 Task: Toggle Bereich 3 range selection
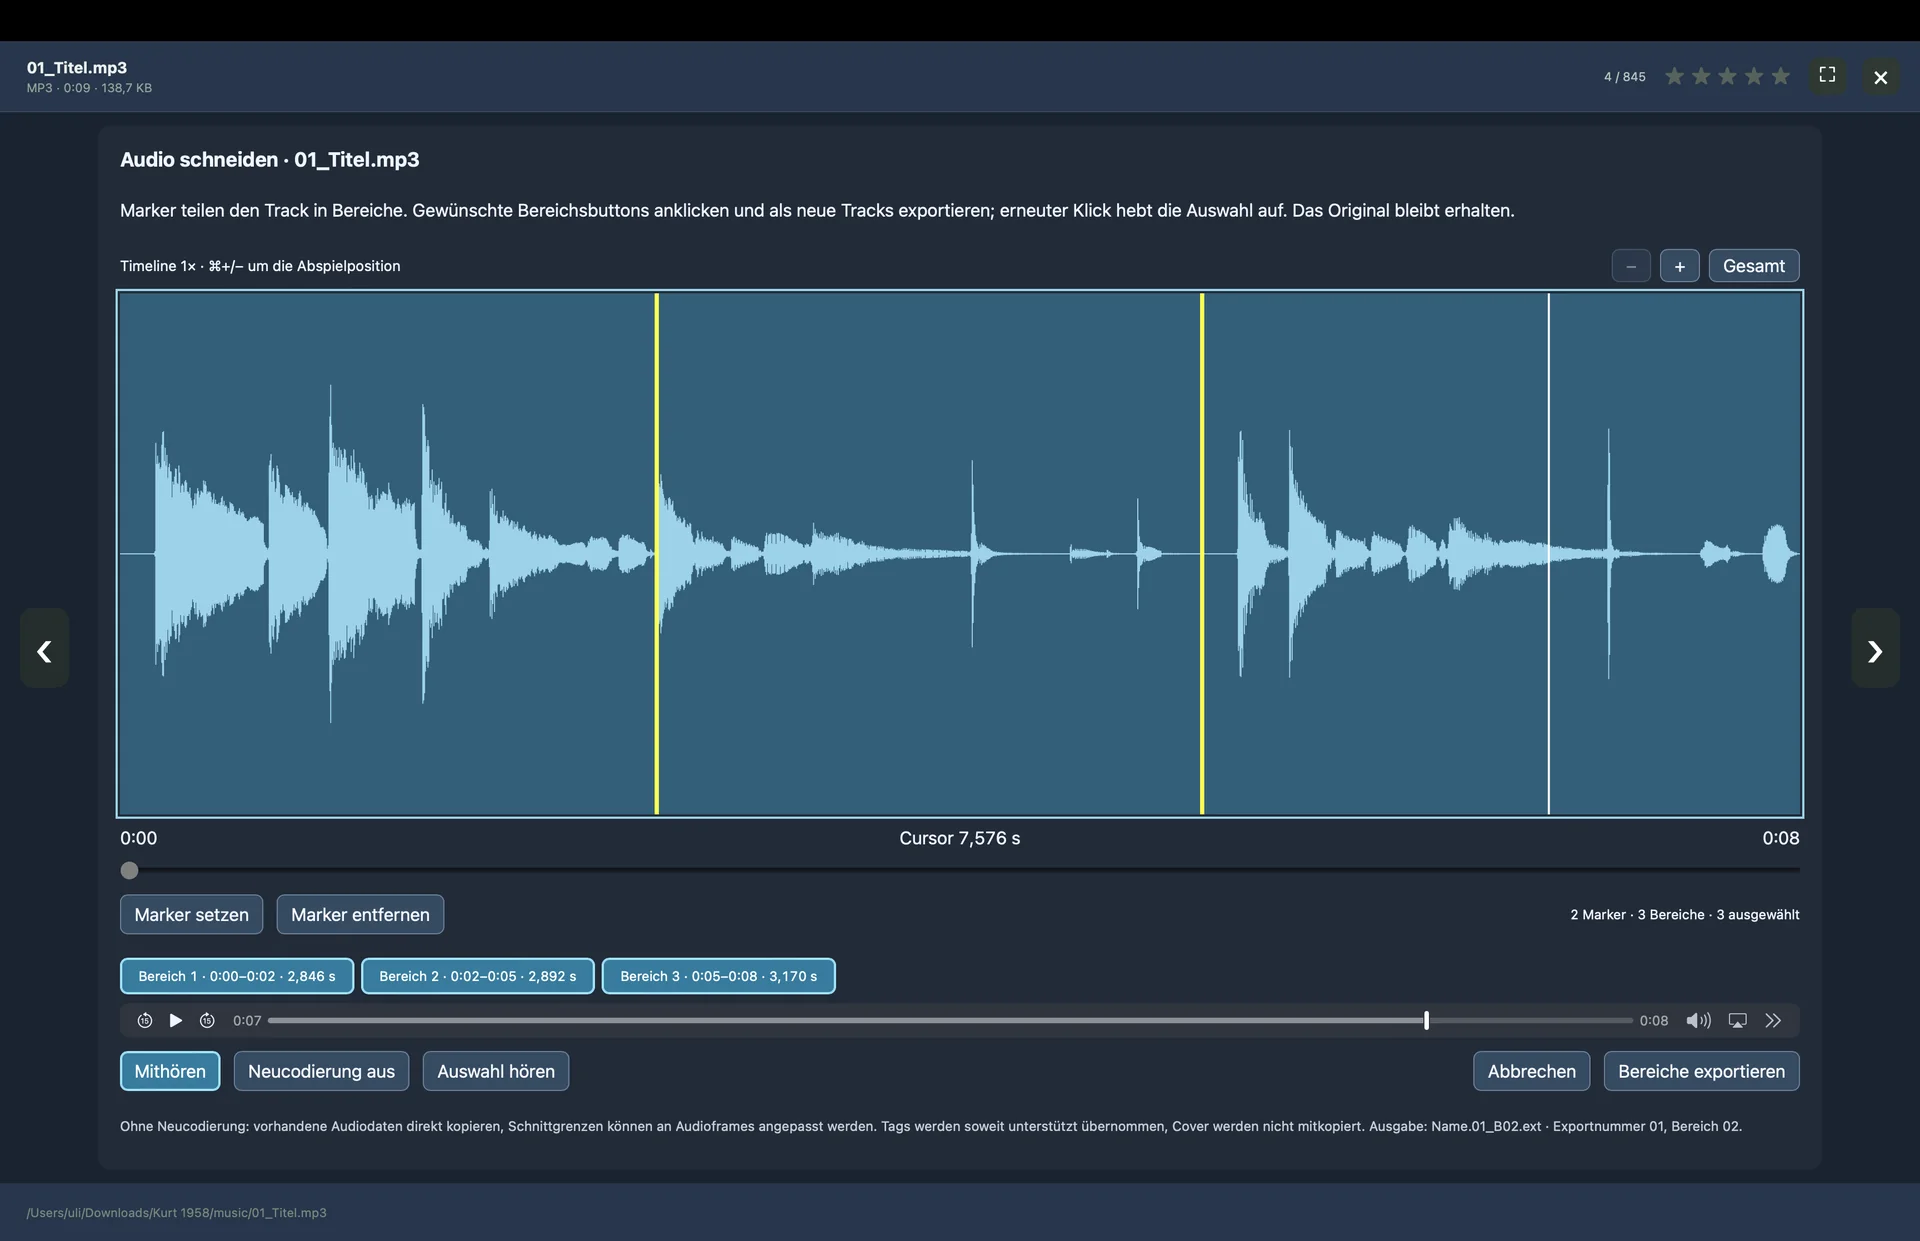tap(718, 976)
